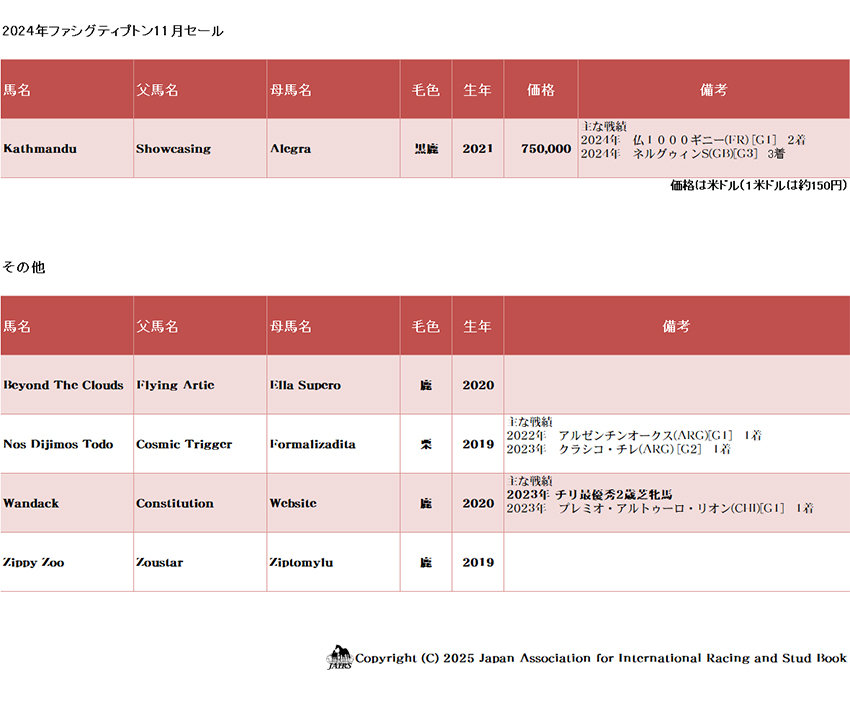Click sire name Flying Artie

pos(175,385)
